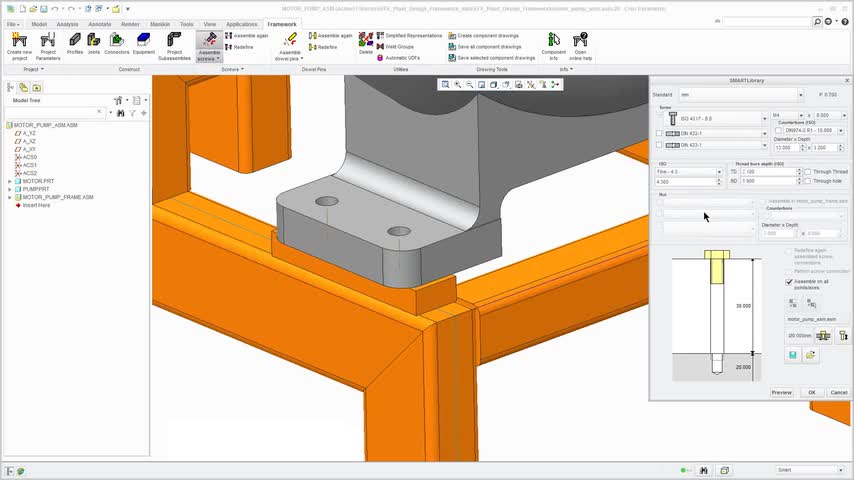Open Project Parameters tool
The width and height of the screenshot is (854, 480).
tap(48, 46)
